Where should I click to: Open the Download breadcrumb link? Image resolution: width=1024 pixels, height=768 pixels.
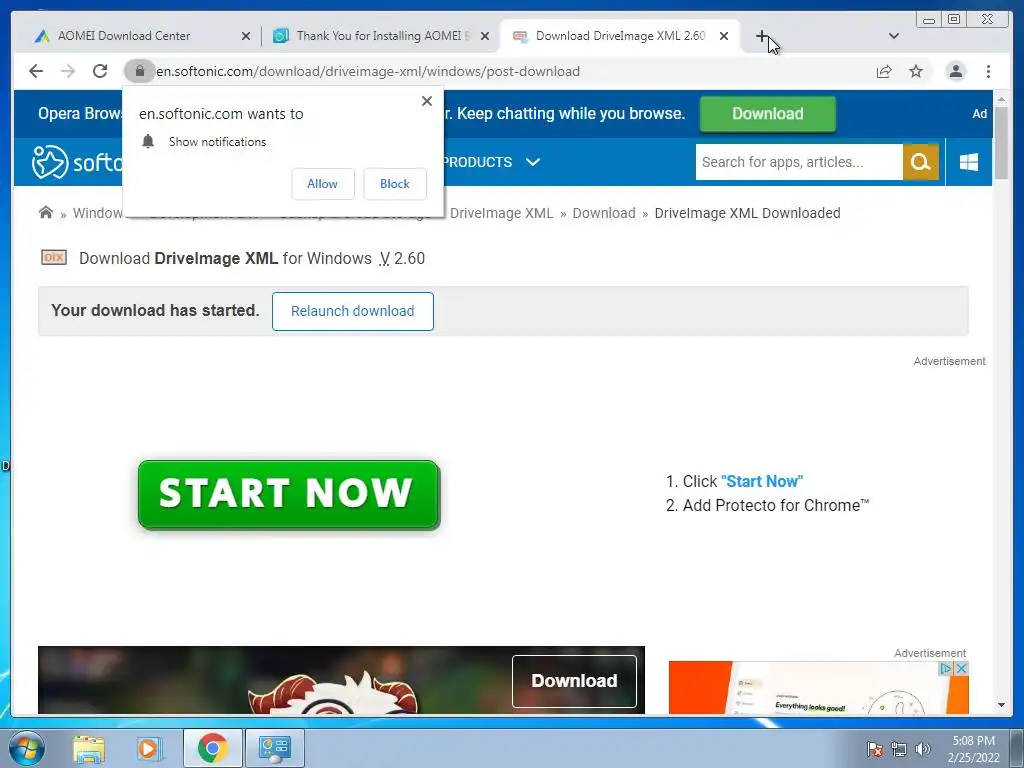click(603, 213)
